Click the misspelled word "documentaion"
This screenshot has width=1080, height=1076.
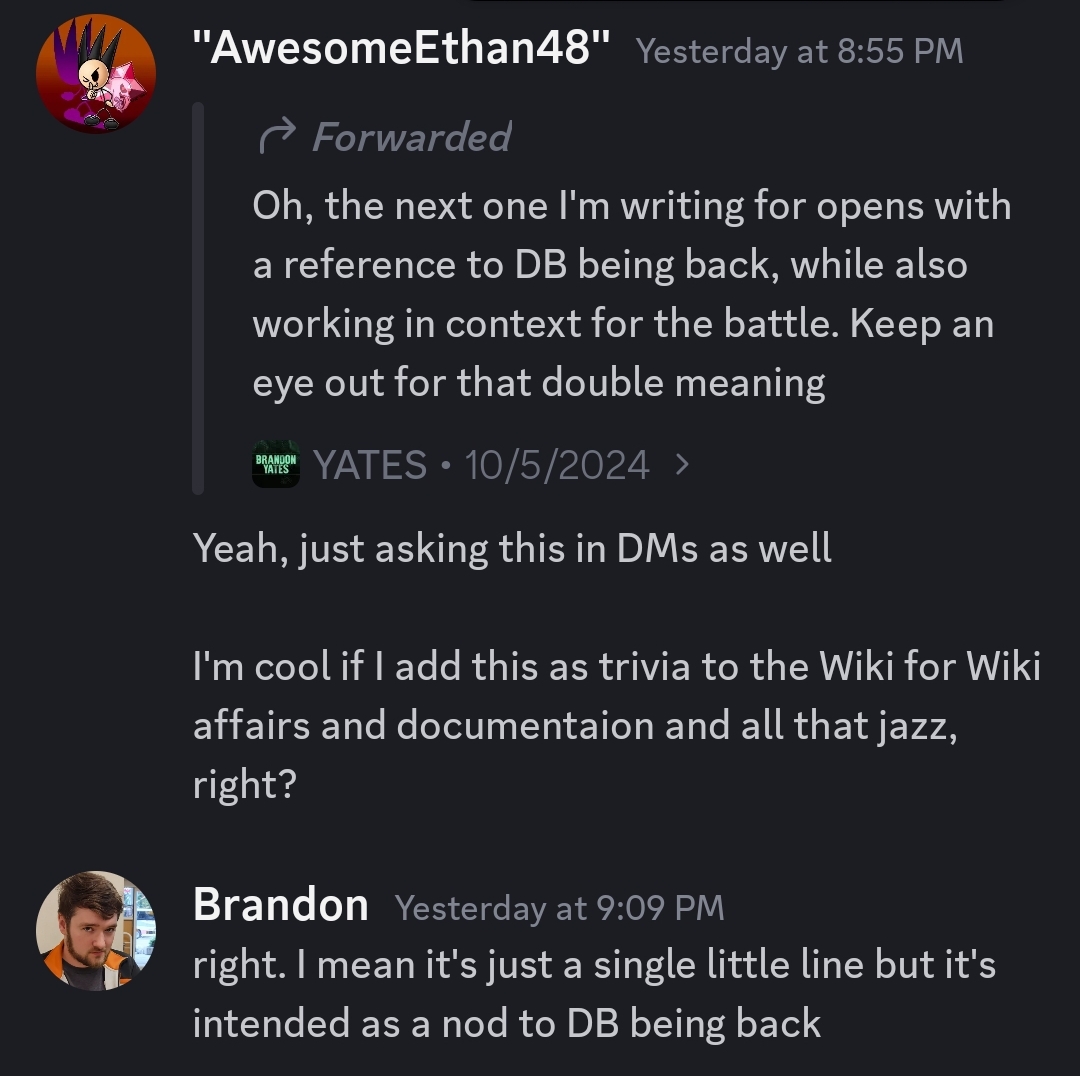(x=525, y=725)
